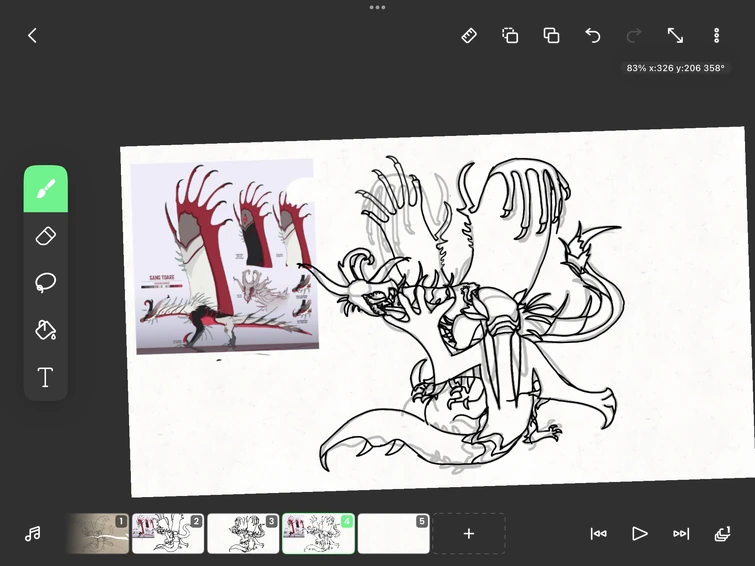The width and height of the screenshot is (755, 566).
Task: Click the copy frame icon
Action: point(510,35)
